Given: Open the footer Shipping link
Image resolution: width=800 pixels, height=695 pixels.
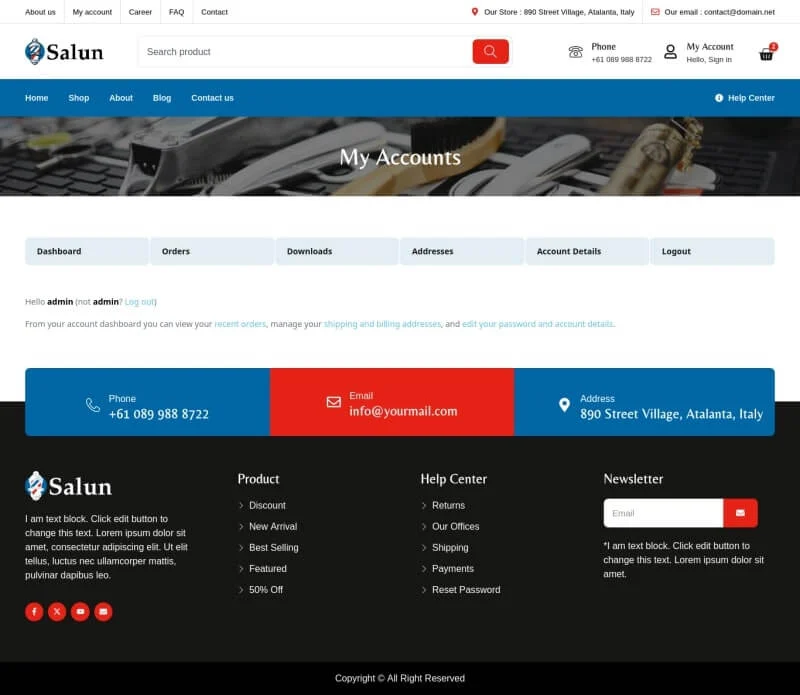Looking at the screenshot, I should [x=450, y=548].
